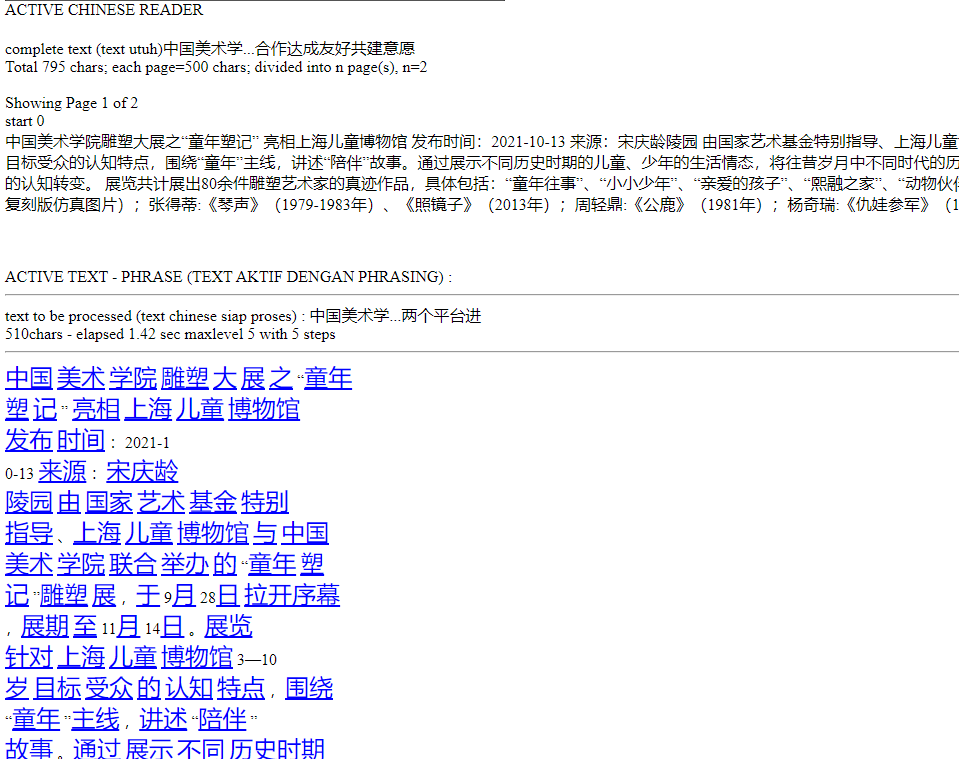Open the 基金 word link
959x759 pixels.
(x=213, y=502)
